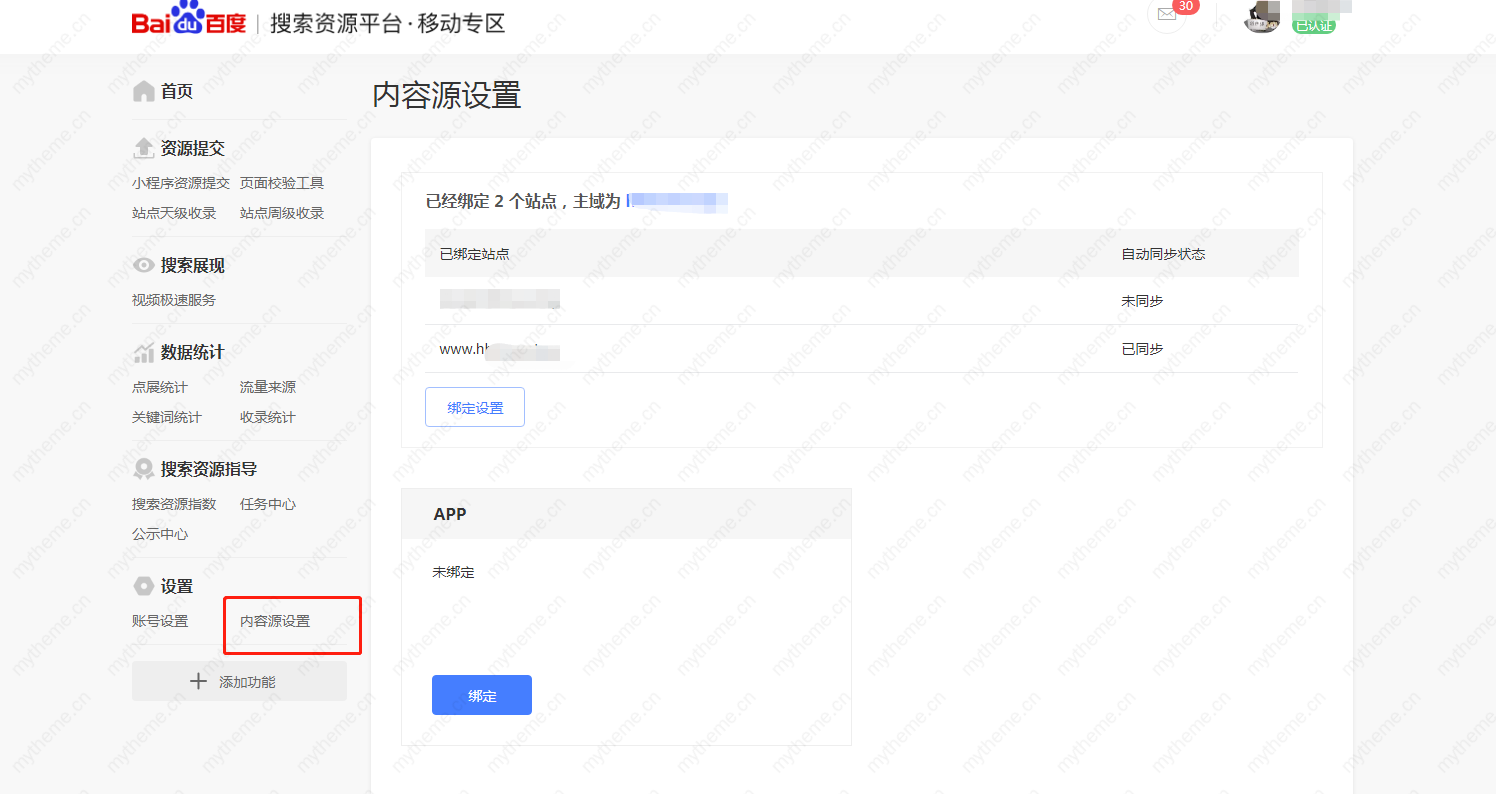Click the 首页 home icon
Screen dimensions: 1496x794
pyautogui.click(x=143, y=91)
